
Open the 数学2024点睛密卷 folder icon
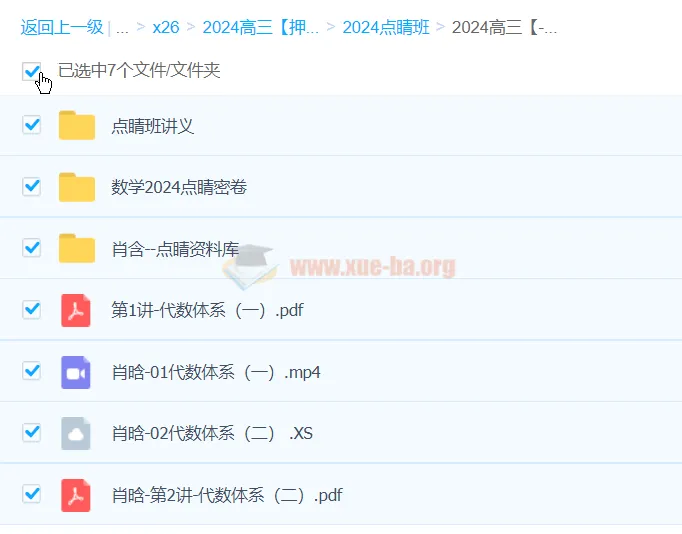click(x=77, y=187)
